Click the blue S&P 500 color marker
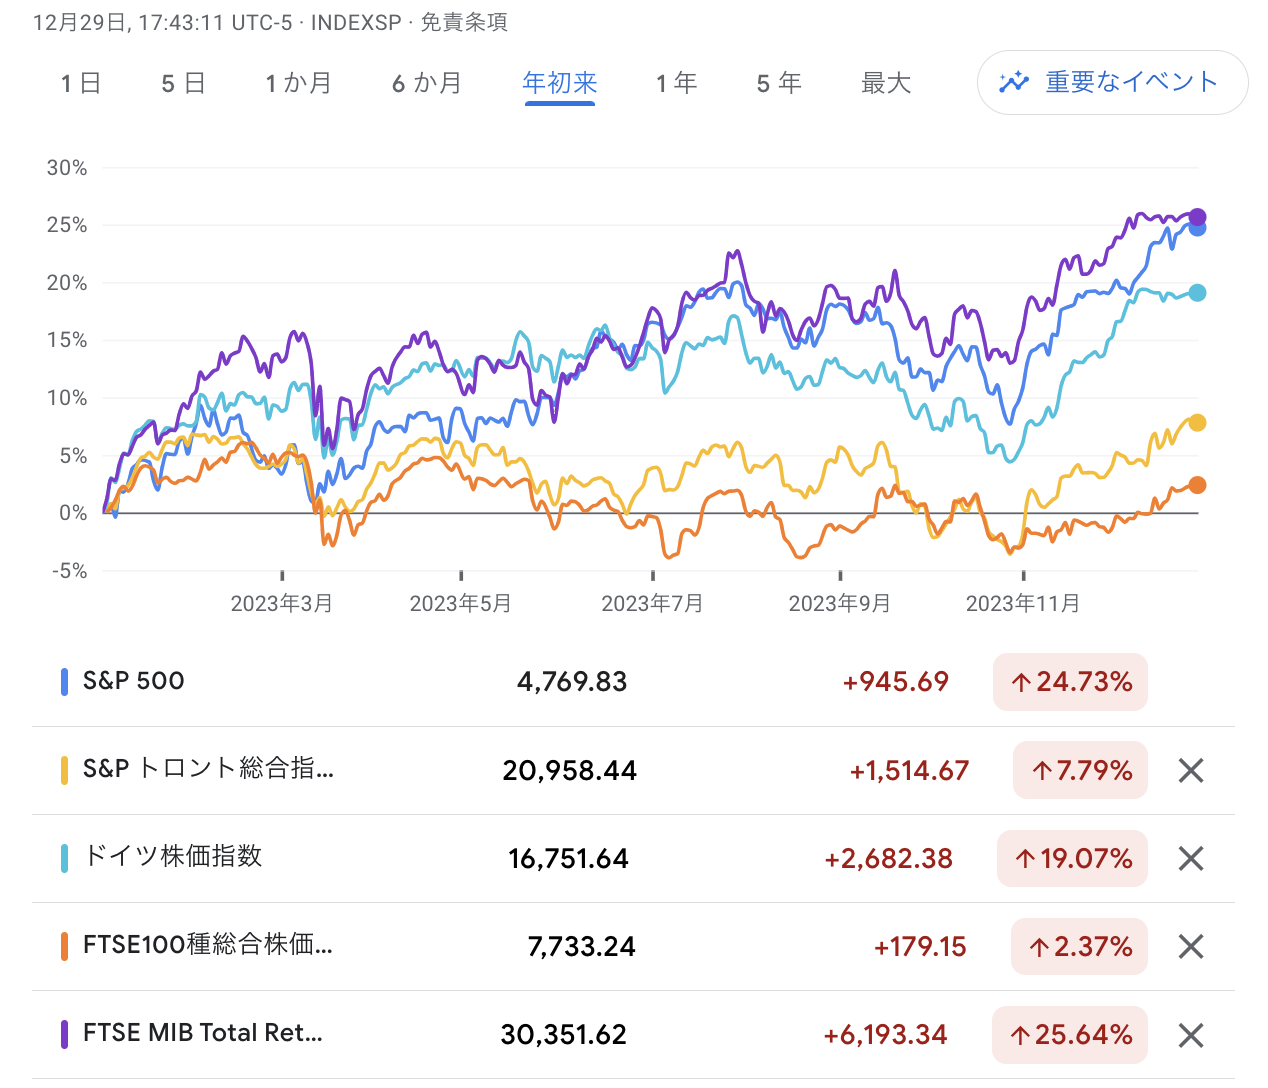This screenshot has height=1088, width=1268. click(64, 682)
